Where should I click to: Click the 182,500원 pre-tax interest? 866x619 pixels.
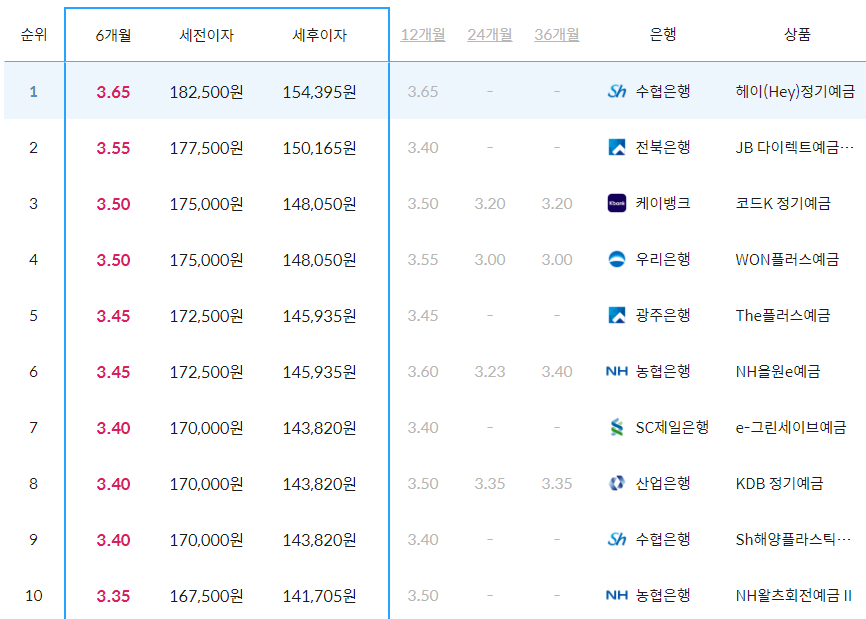click(x=207, y=92)
